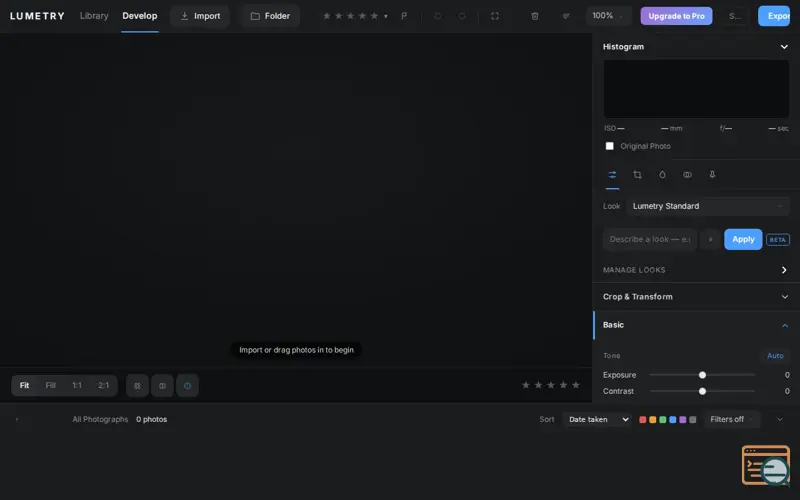Open the Sort Date taken dropdown
The width and height of the screenshot is (800, 500).
tap(596, 419)
